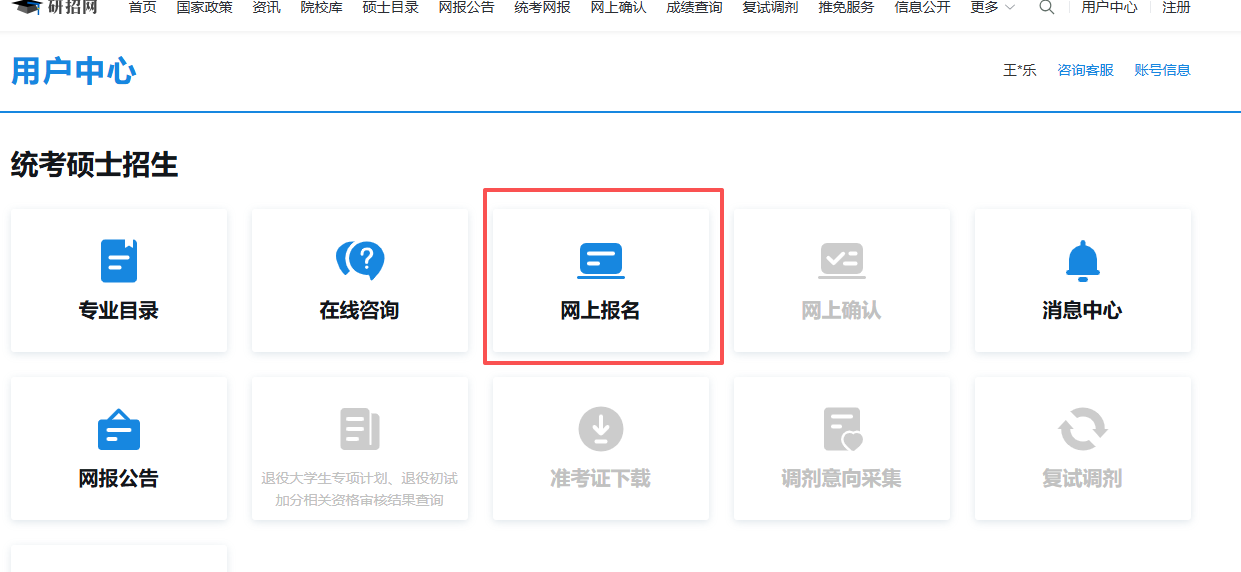
Task: Click the 复试调剂 refresh arrows icon
Action: (x=1082, y=430)
